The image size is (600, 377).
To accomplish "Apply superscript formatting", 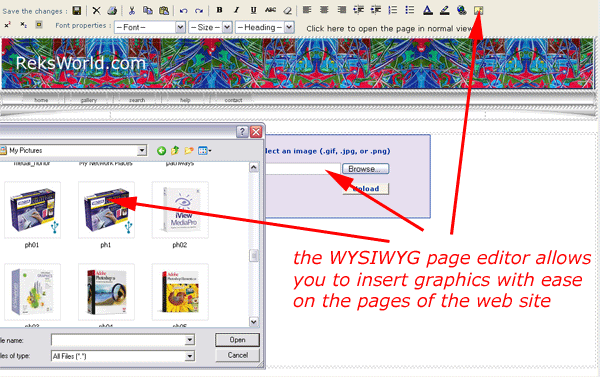I will pos(8,25).
